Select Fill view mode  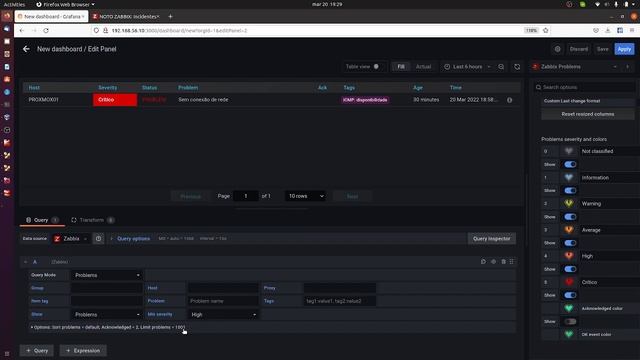(401, 67)
